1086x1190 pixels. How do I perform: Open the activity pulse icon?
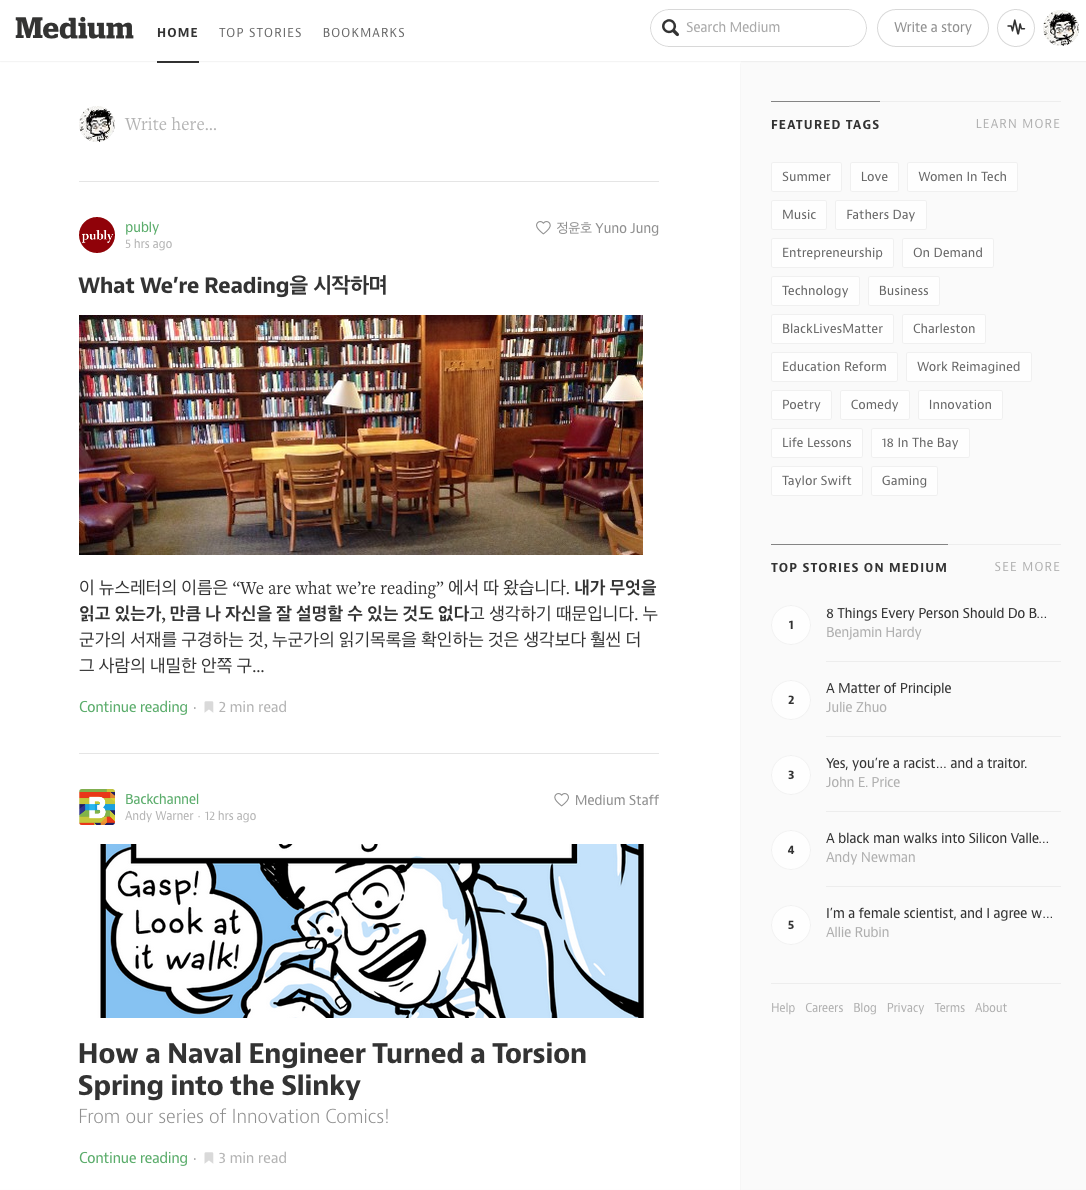[1015, 28]
